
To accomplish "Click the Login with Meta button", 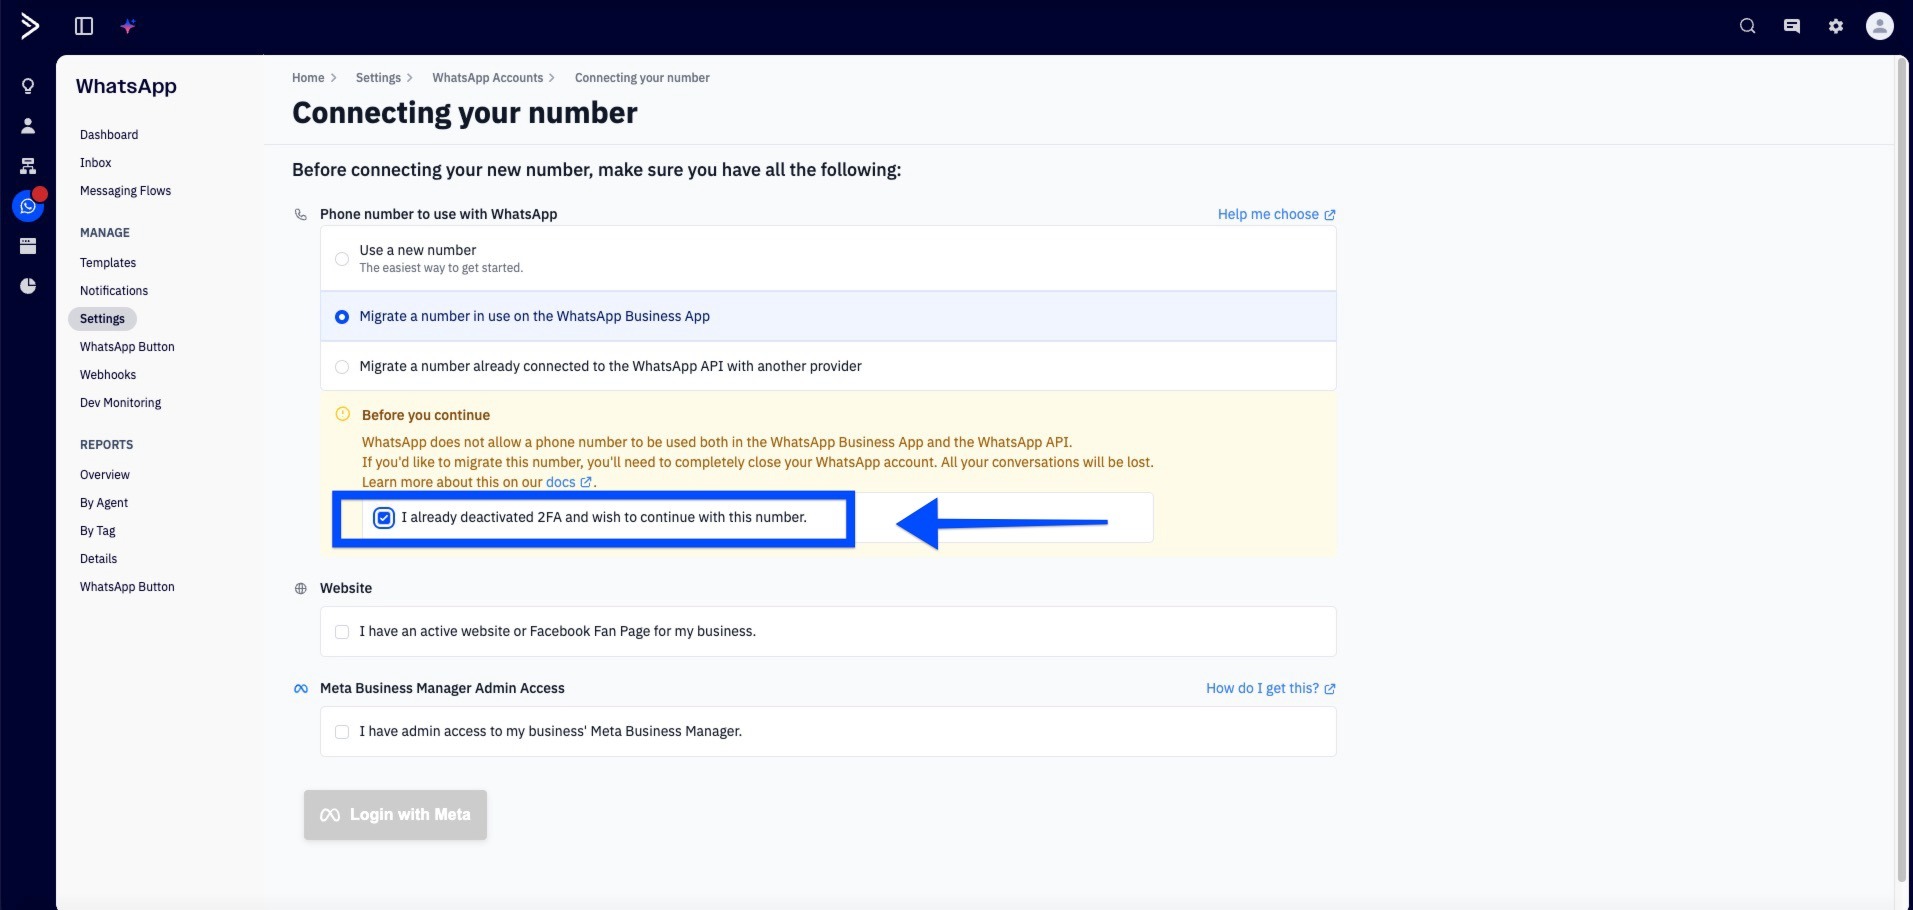I will tap(395, 815).
